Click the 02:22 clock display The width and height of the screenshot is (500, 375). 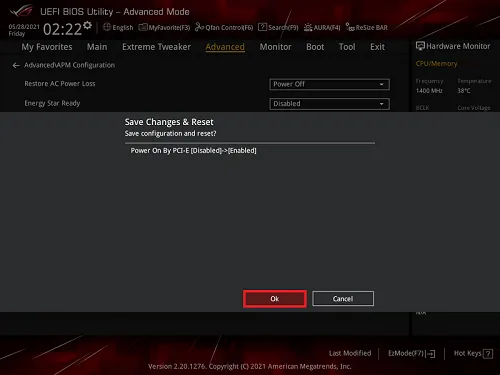[x=62, y=29]
